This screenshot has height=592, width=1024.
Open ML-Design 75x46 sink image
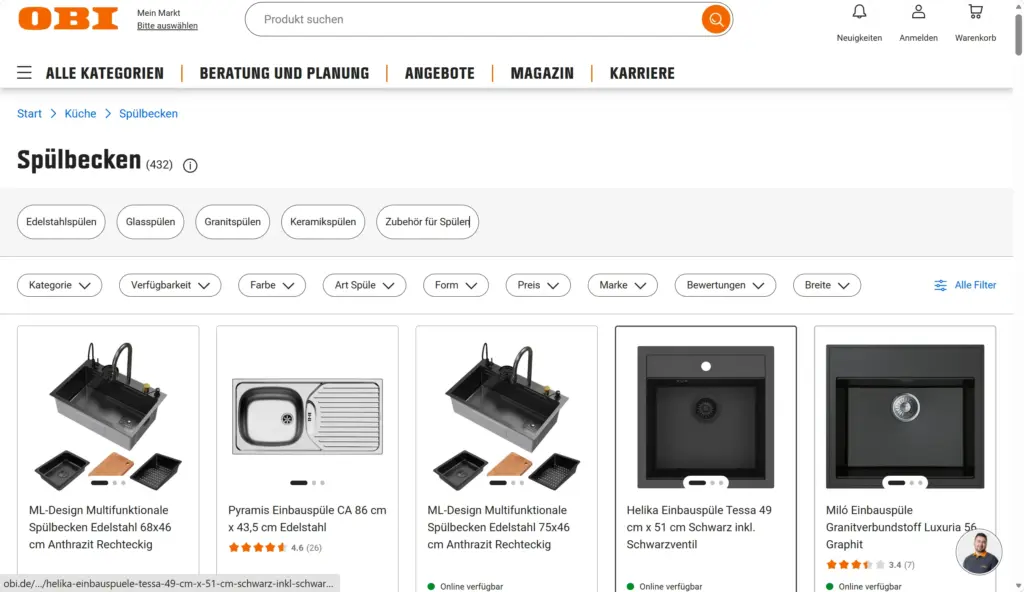click(x=507, y=415)
